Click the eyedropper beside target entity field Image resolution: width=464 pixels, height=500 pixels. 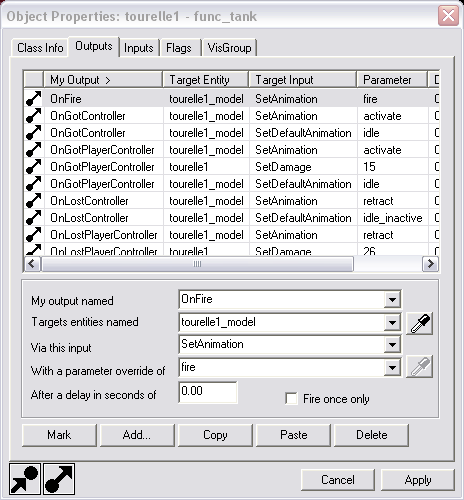pos(420,323)
